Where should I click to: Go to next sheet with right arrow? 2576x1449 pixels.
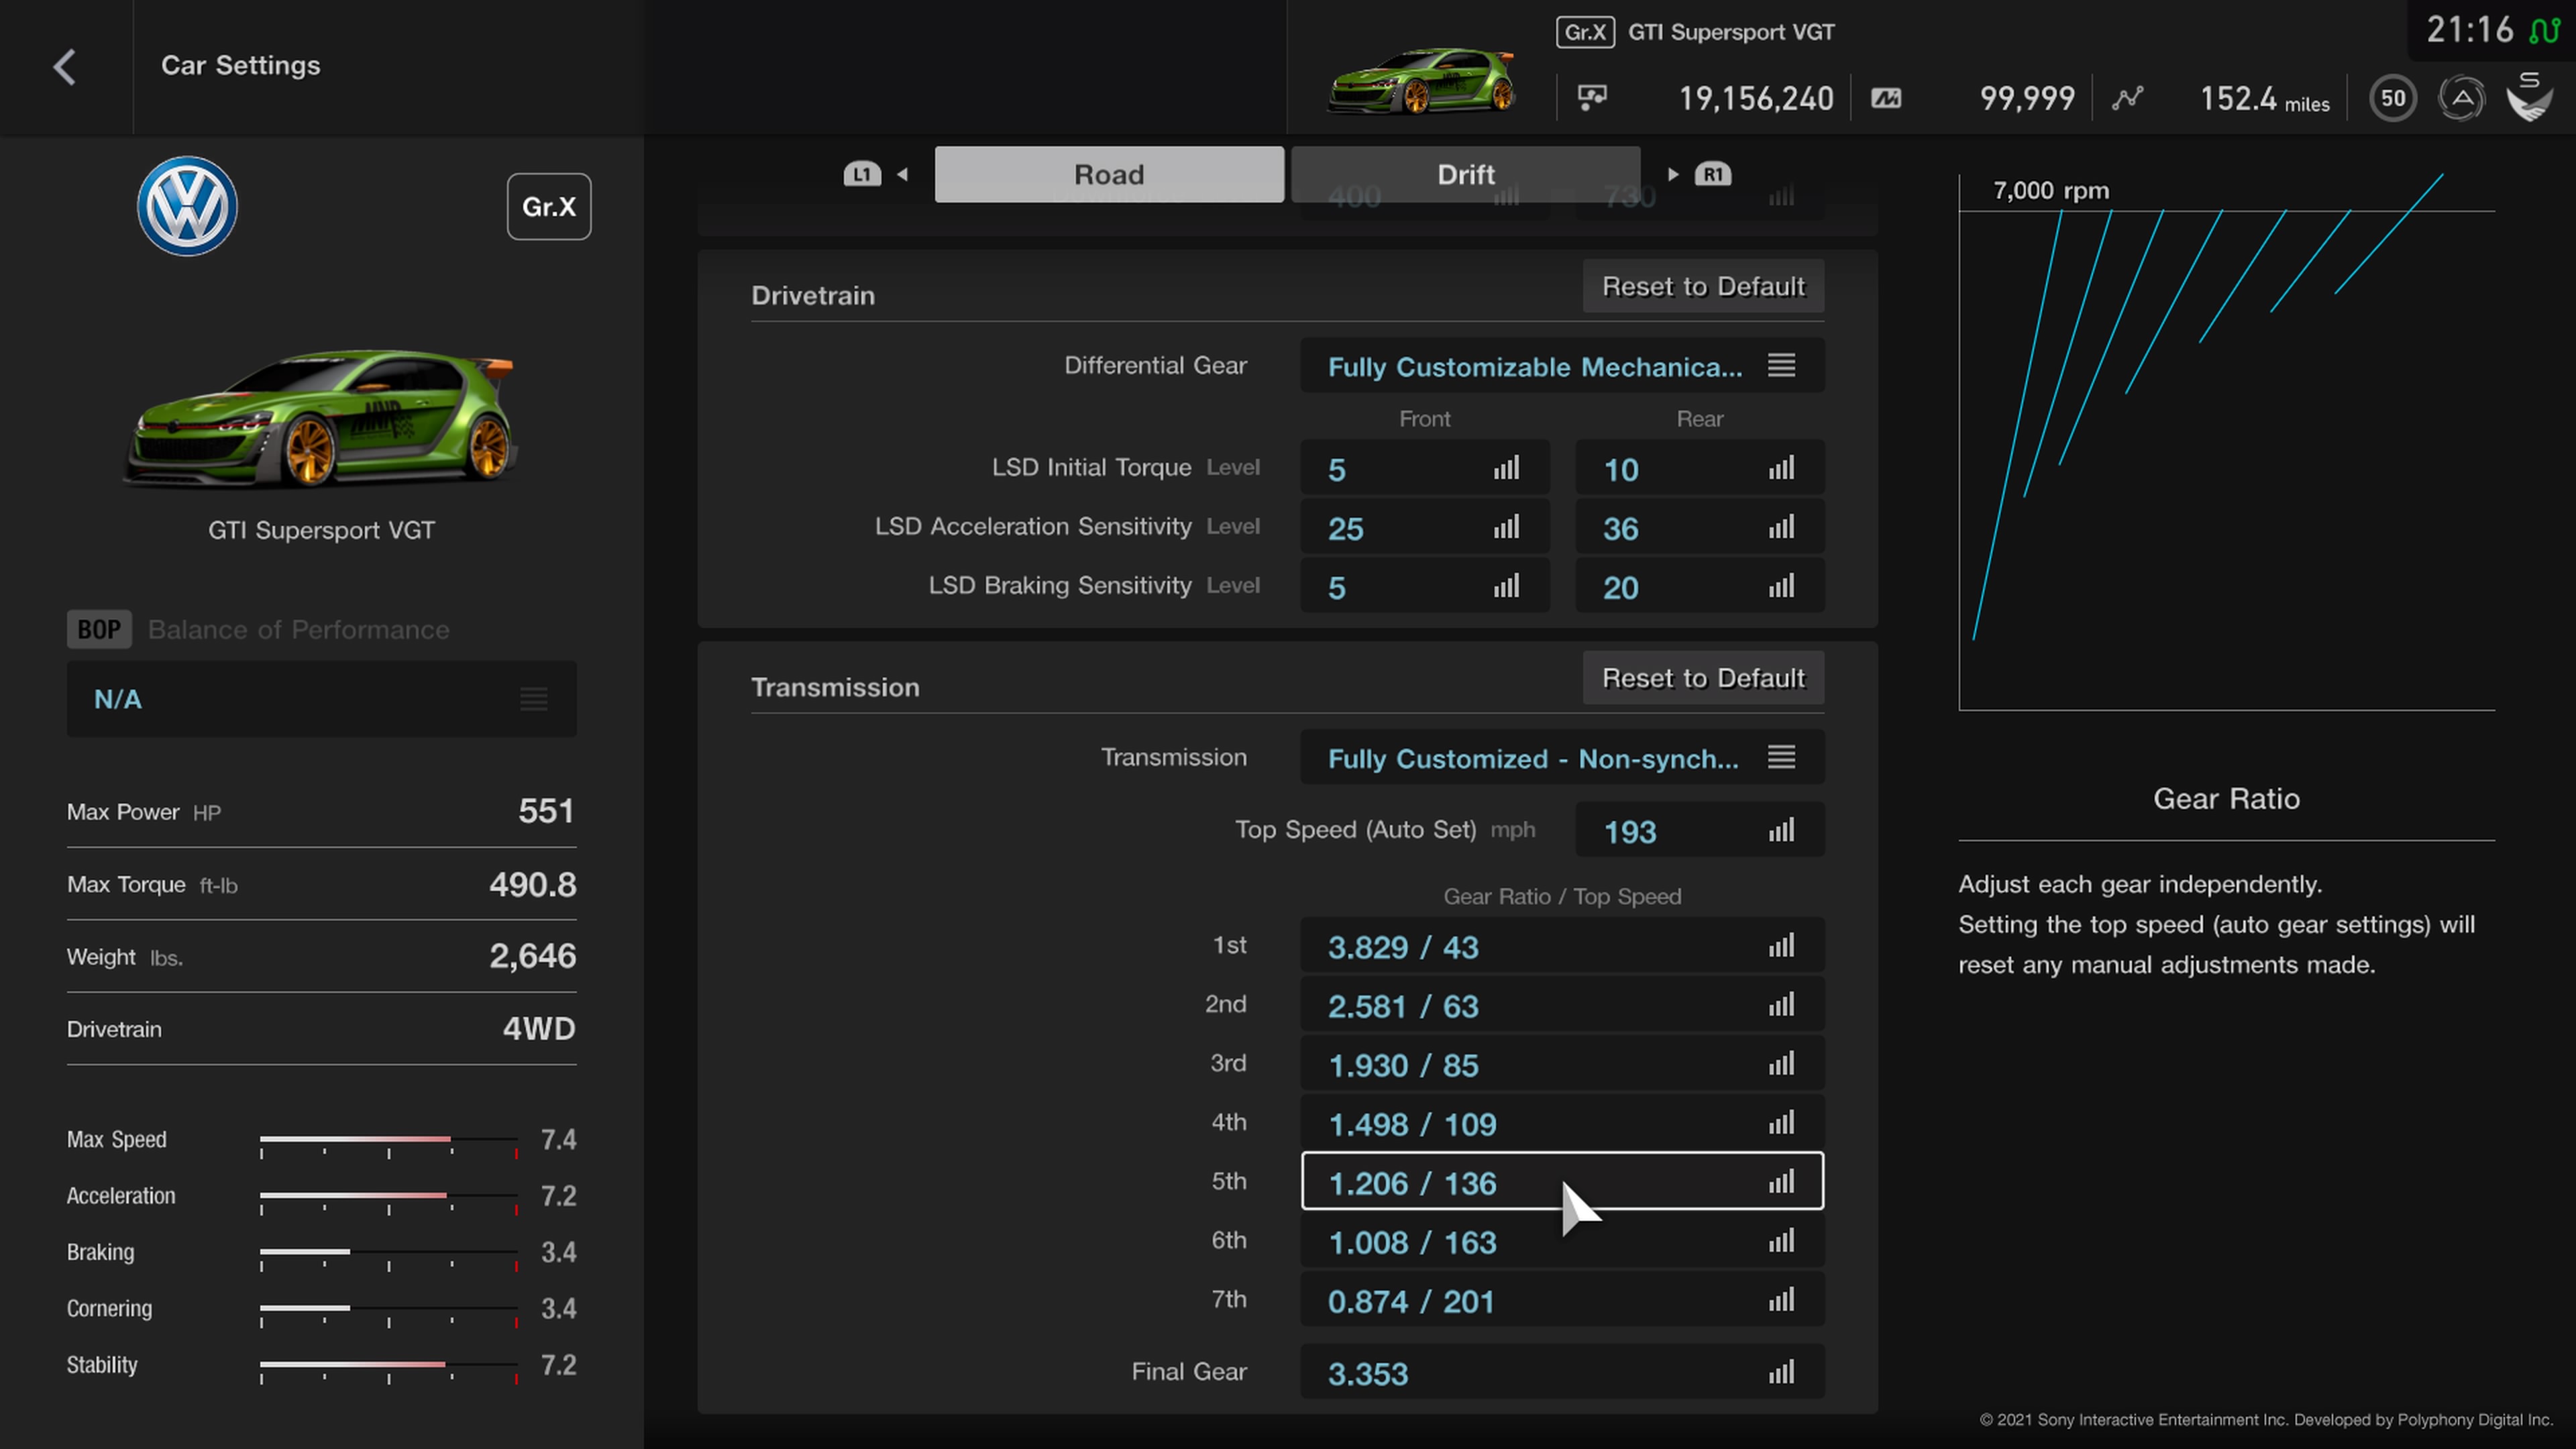pos(1673,174)
